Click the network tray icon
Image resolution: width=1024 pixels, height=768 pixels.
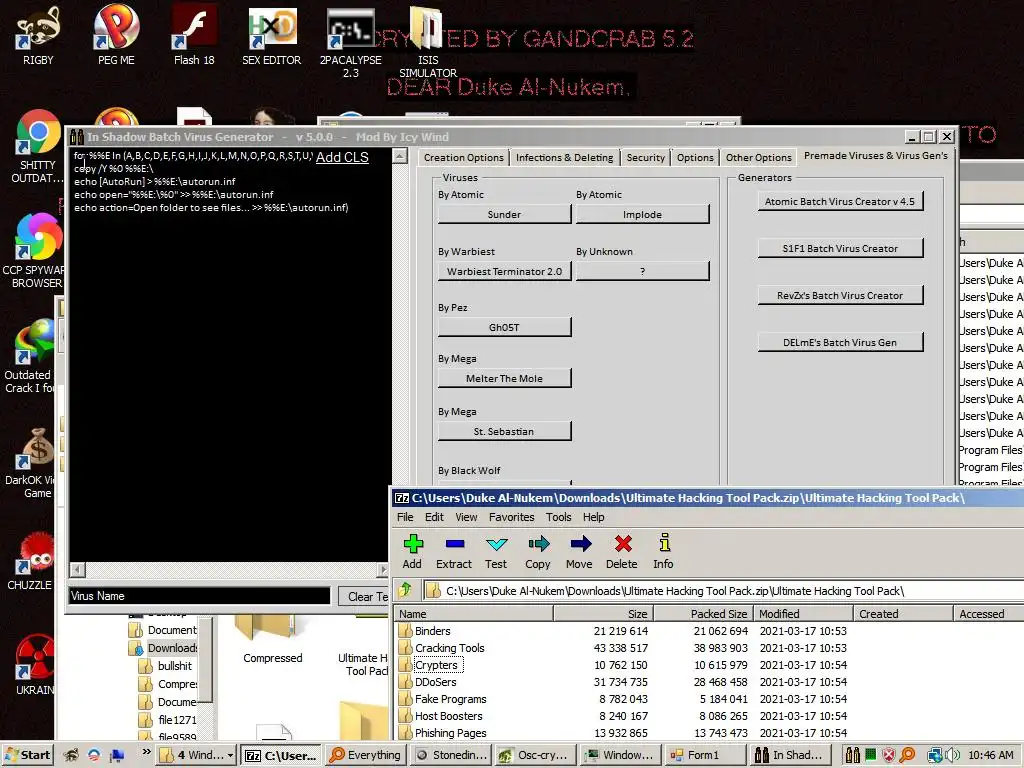click(x=934, y=755)
